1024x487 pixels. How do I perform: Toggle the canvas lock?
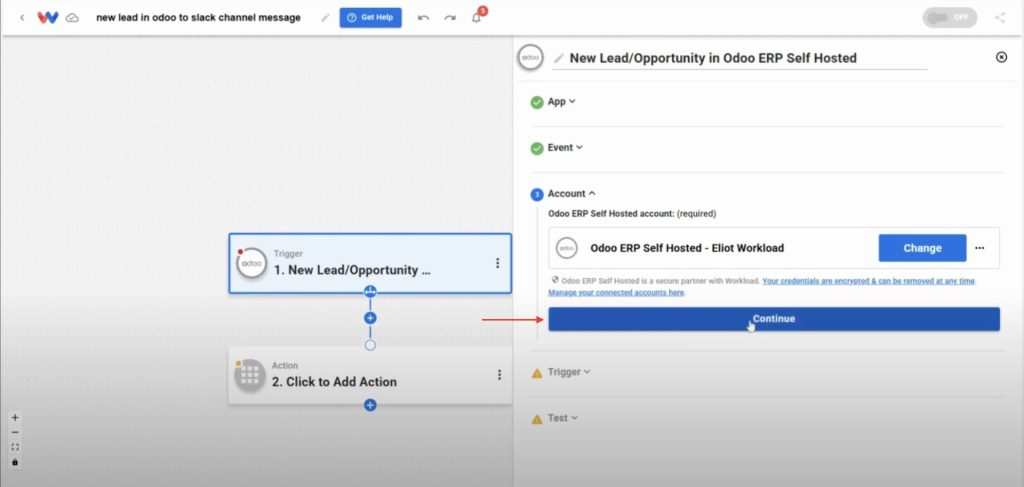pos(15,462)
